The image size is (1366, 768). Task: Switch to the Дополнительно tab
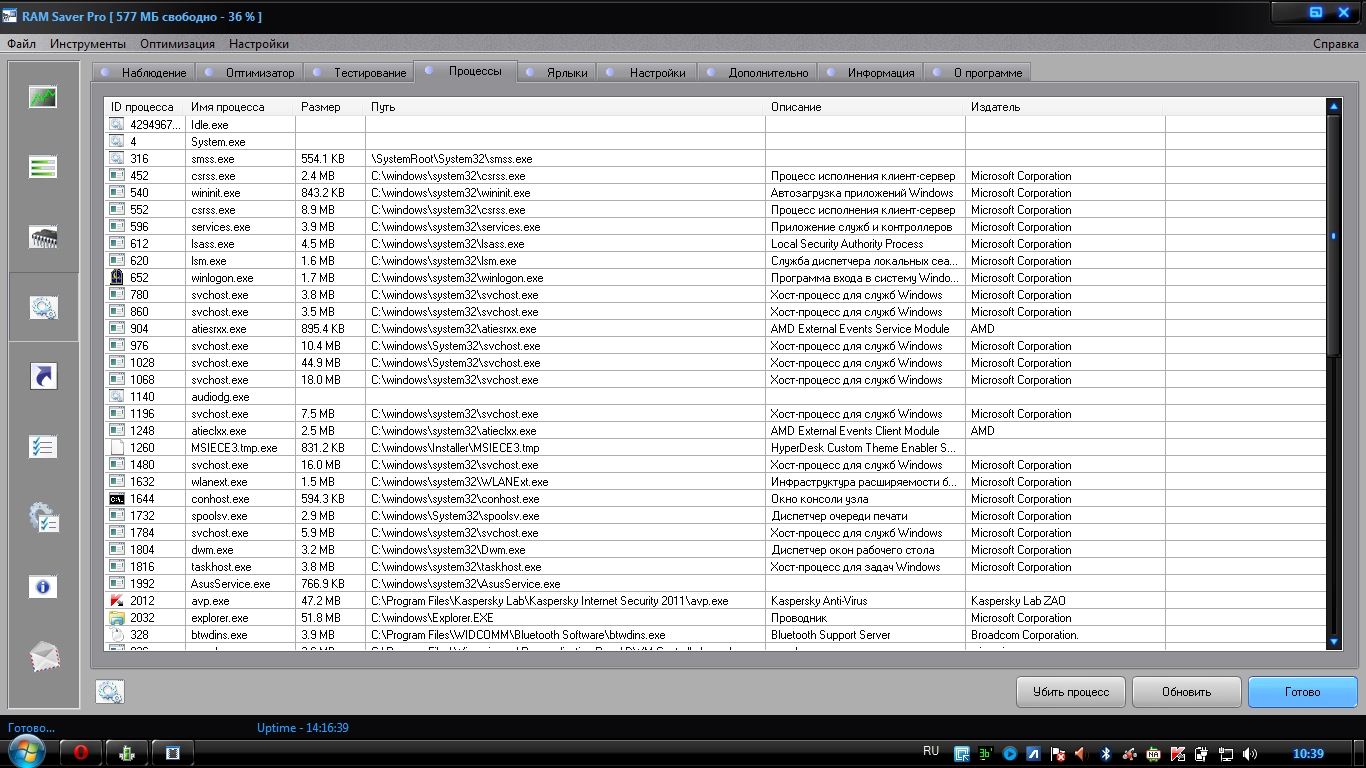(x=758, y=73)
